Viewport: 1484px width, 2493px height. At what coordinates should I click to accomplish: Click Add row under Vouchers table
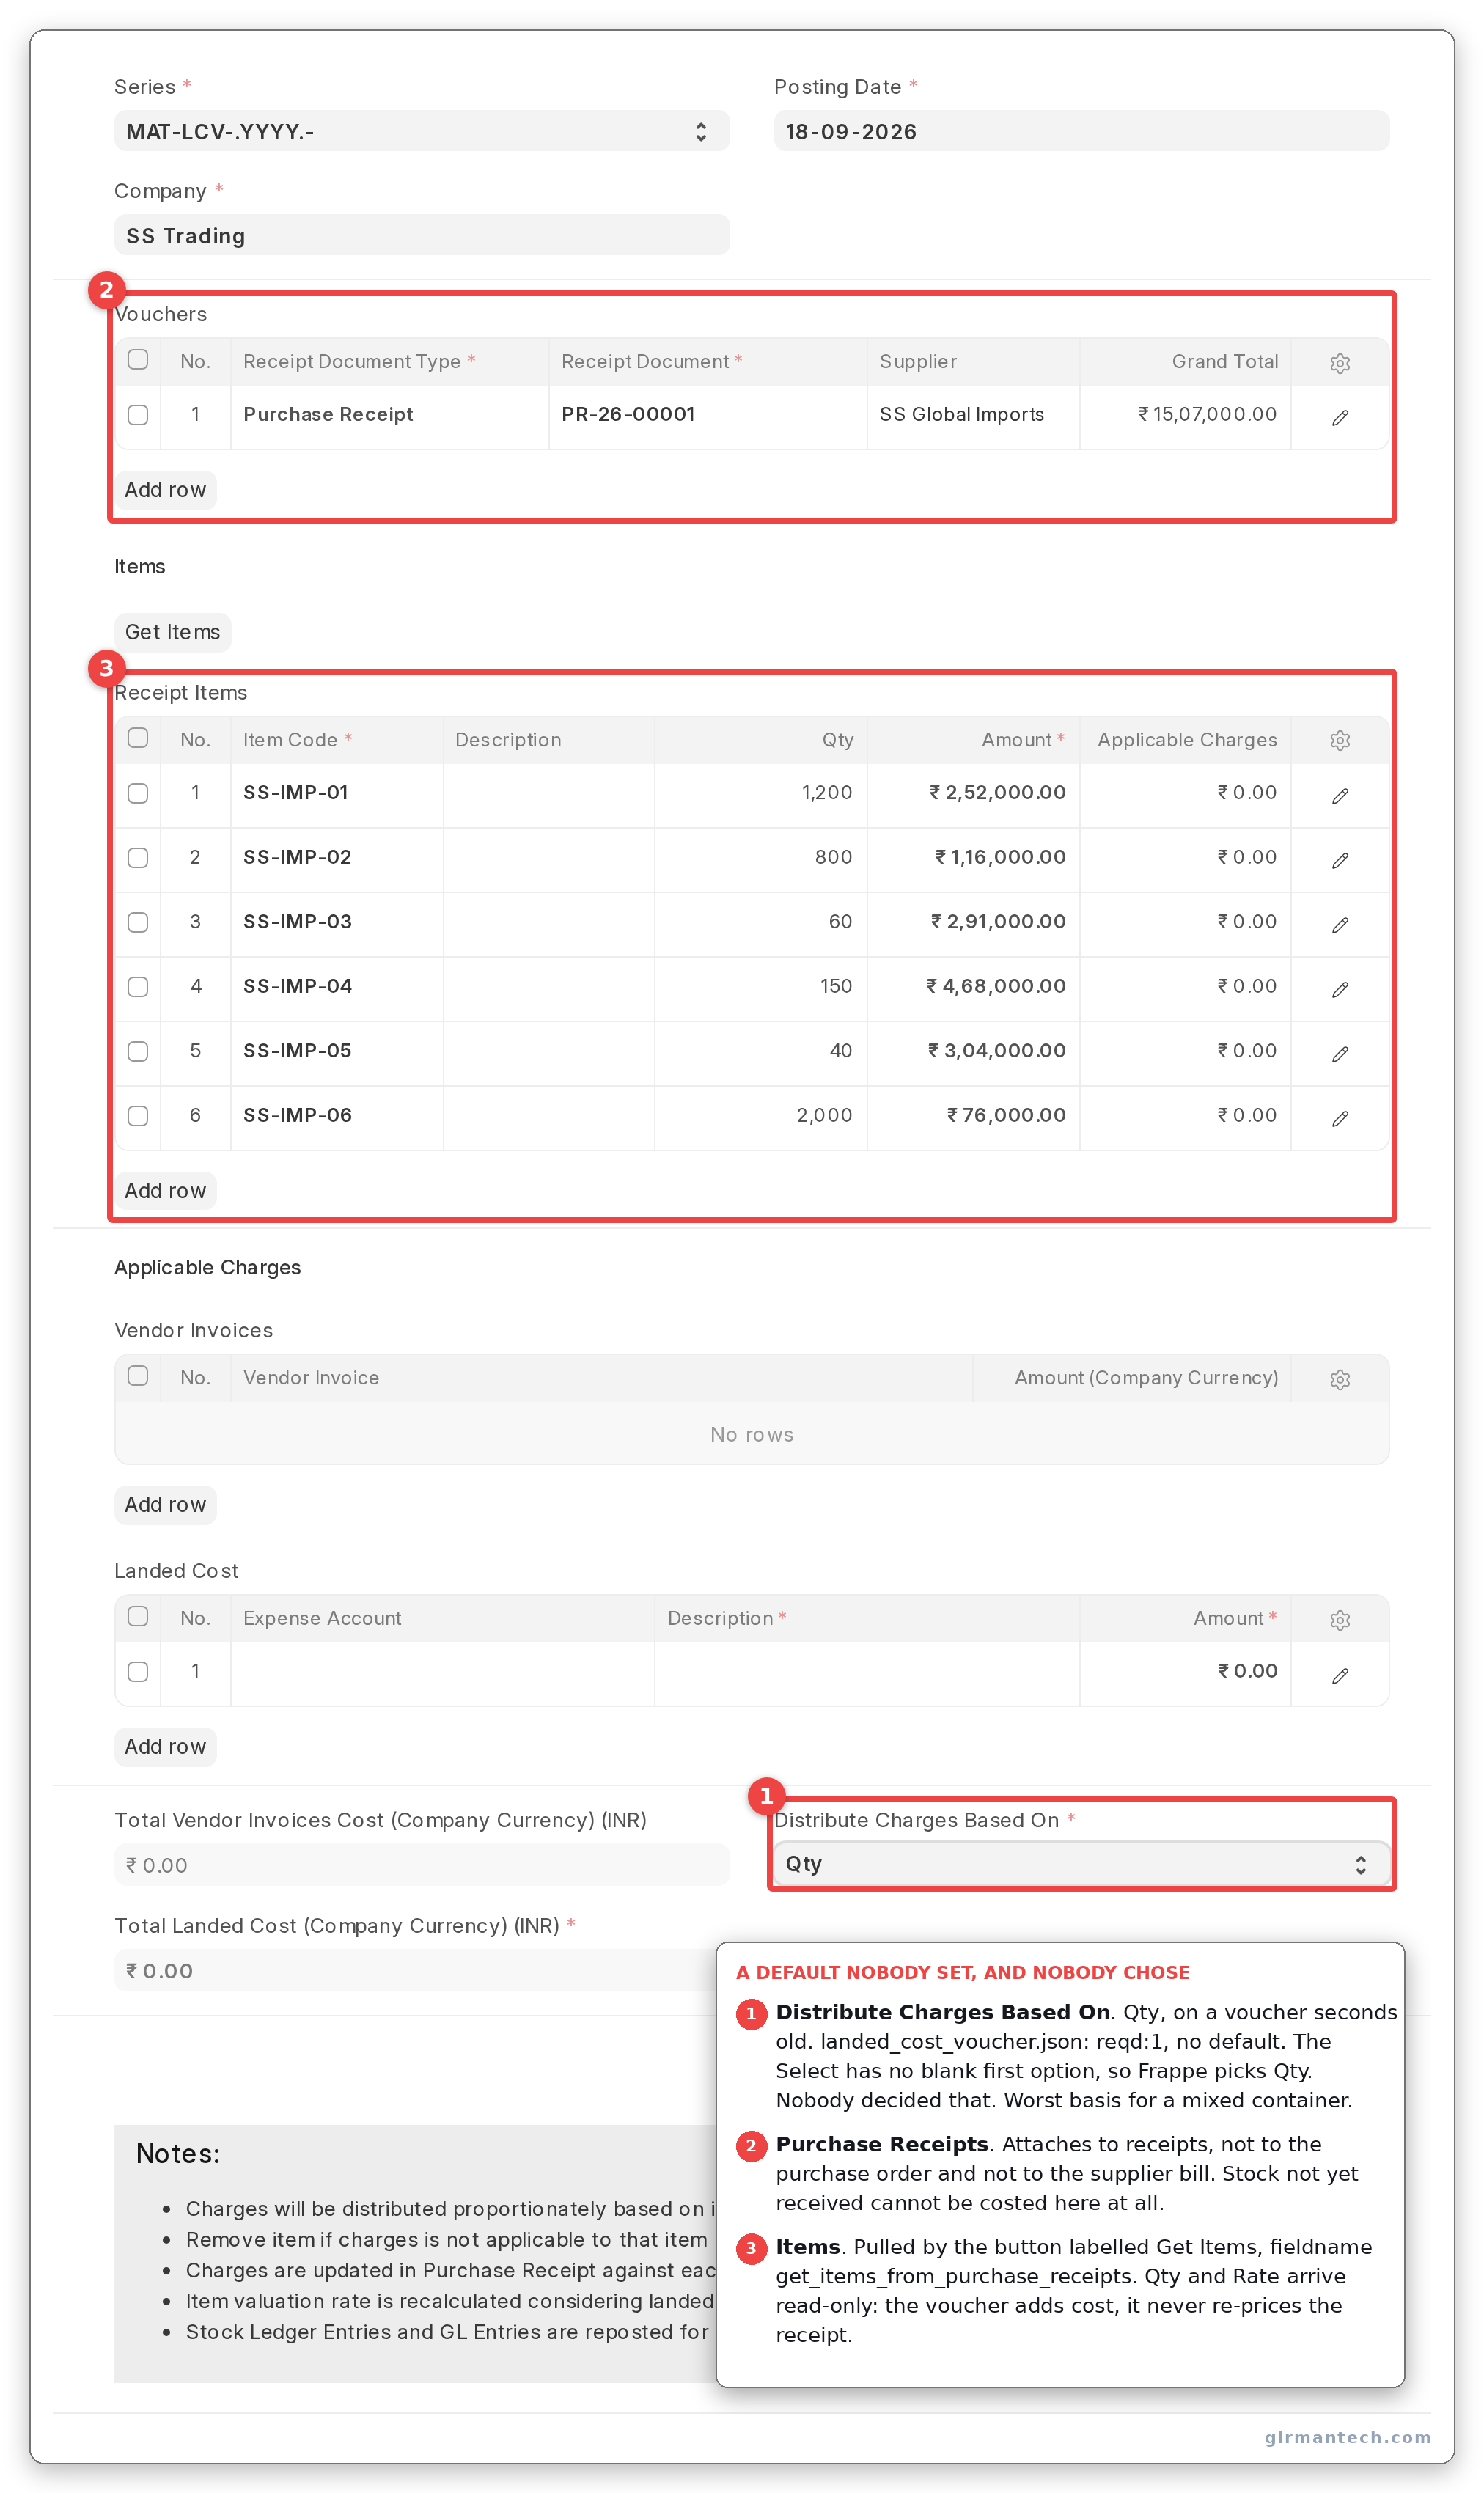point(165,490)
